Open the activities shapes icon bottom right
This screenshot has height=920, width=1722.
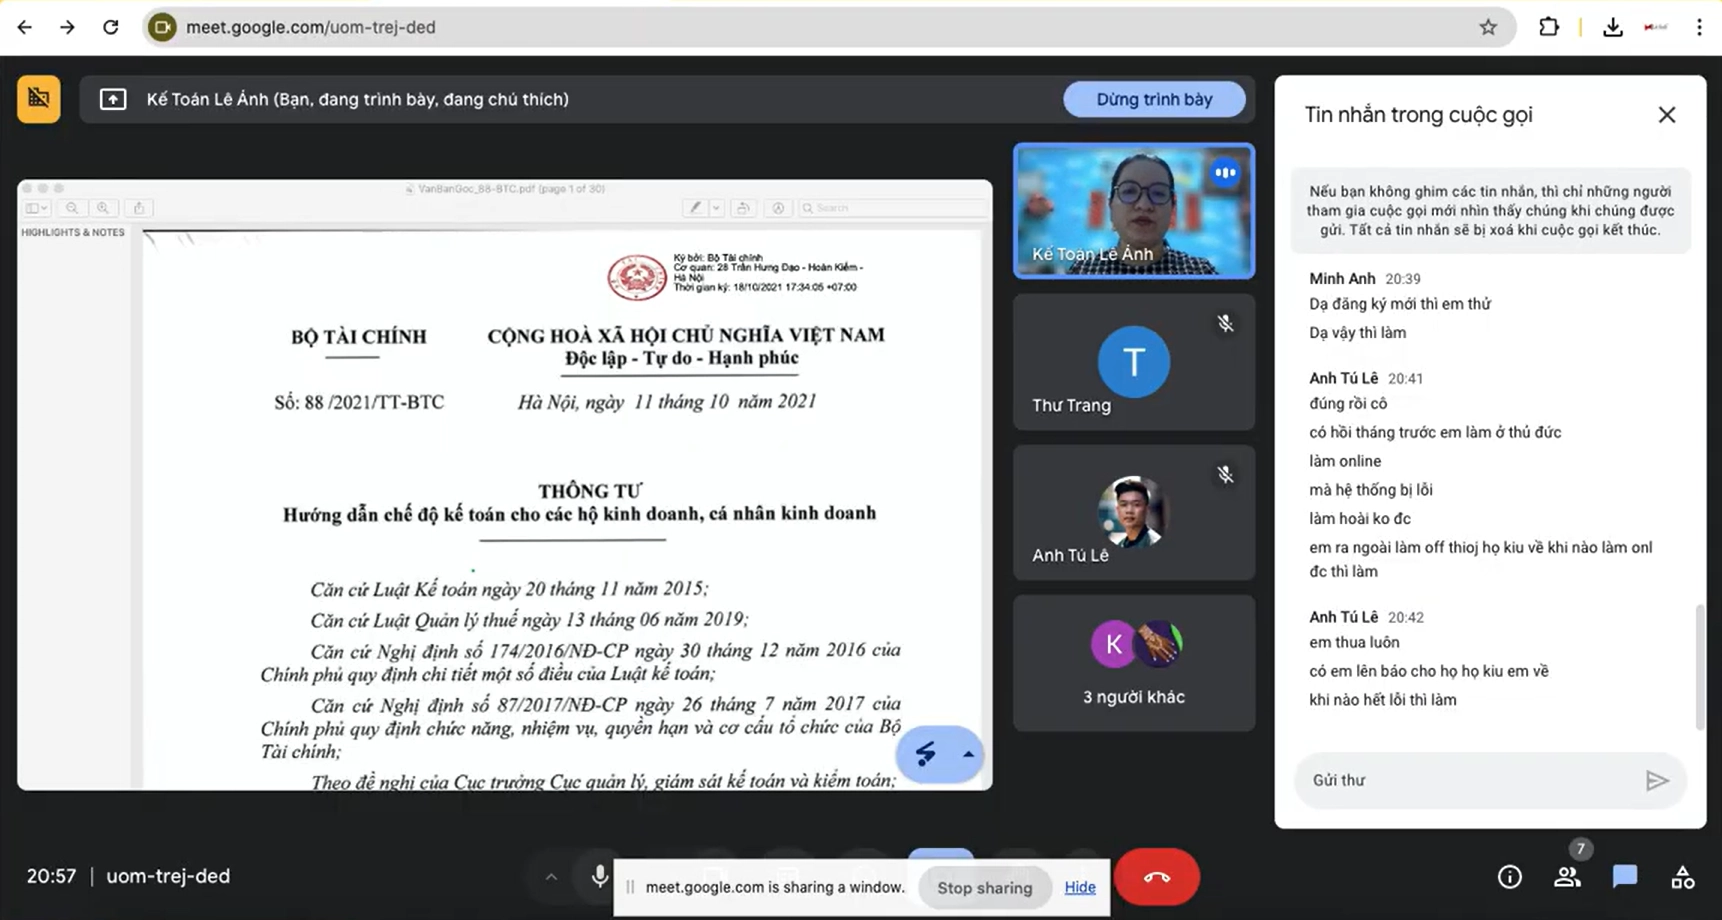(x=1683, y=877)
